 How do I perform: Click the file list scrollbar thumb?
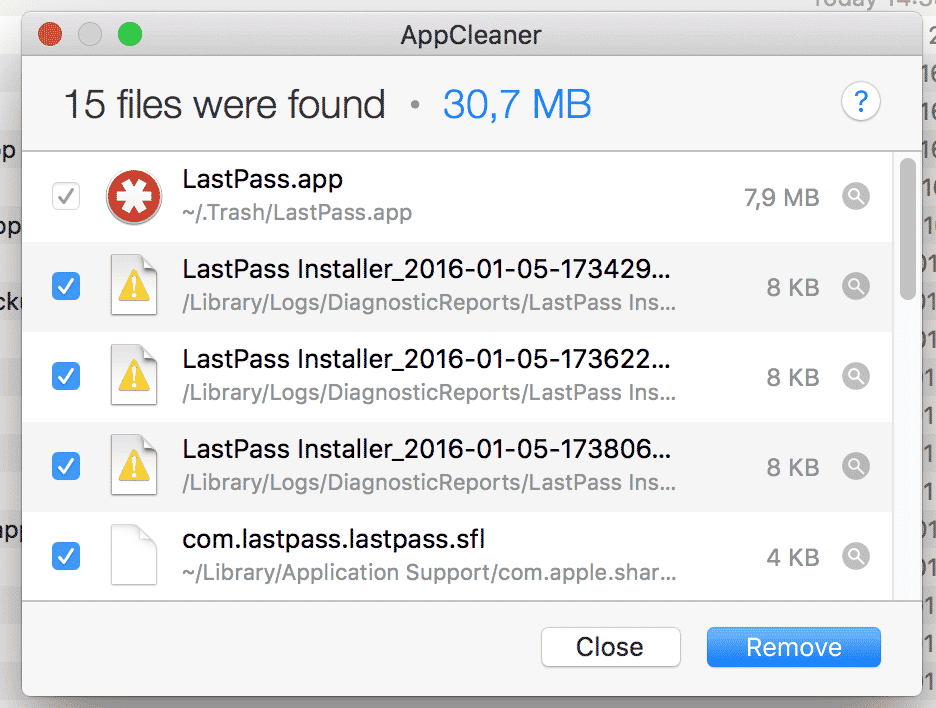(908, 229)
